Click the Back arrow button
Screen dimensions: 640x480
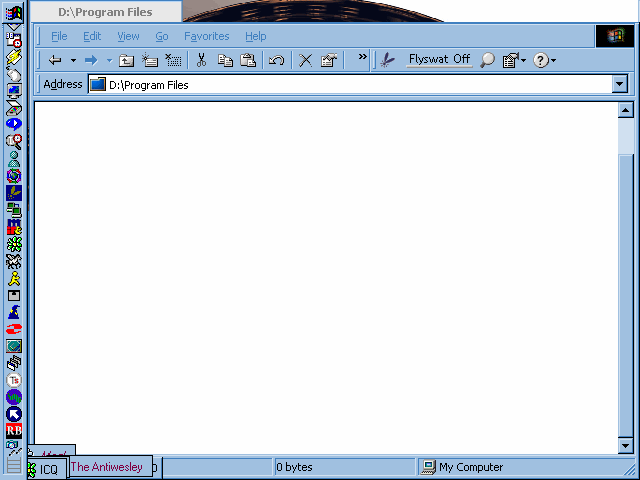pos(55,60)
